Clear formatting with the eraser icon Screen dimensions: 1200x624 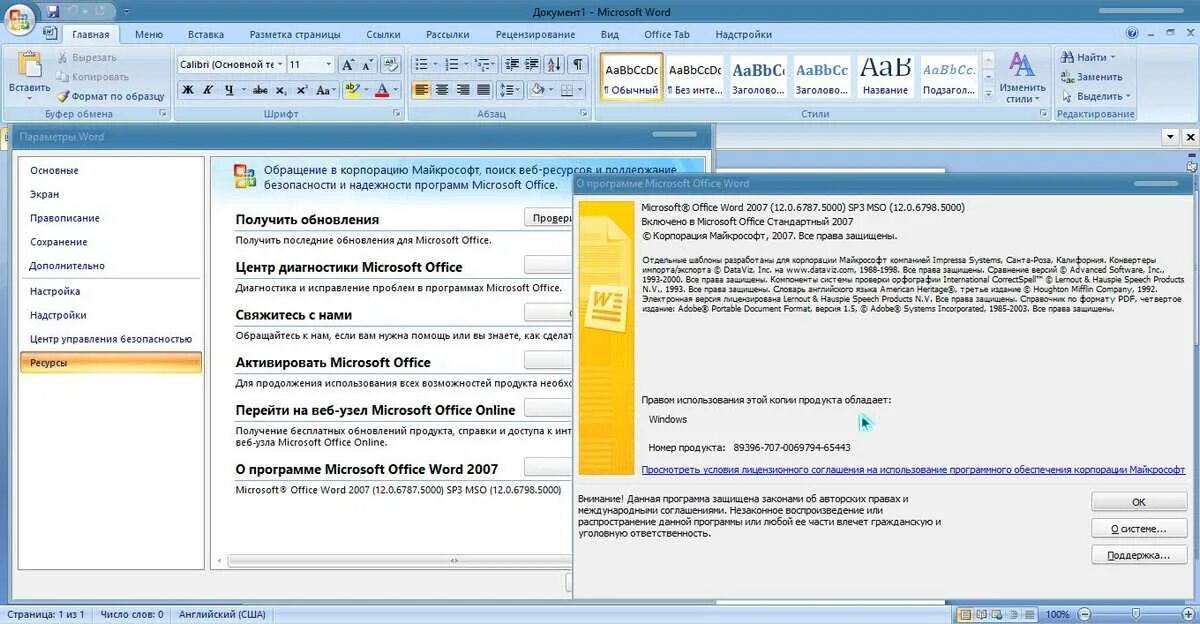(390, 64)
